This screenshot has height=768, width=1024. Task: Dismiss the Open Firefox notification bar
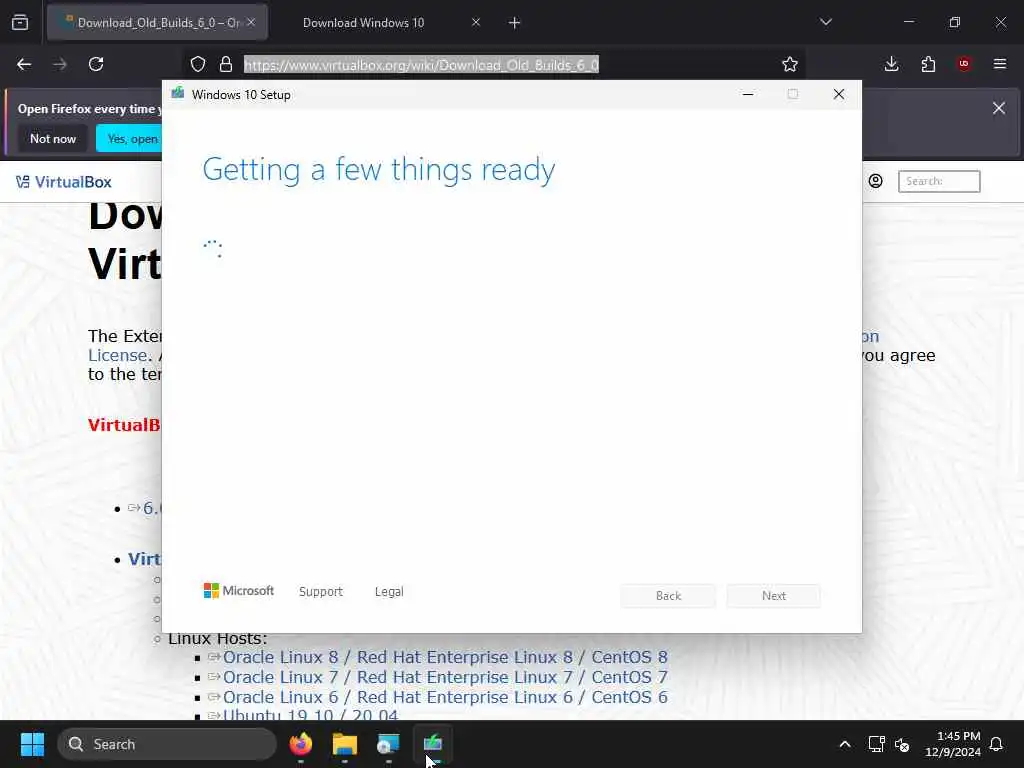coord(999,108)
